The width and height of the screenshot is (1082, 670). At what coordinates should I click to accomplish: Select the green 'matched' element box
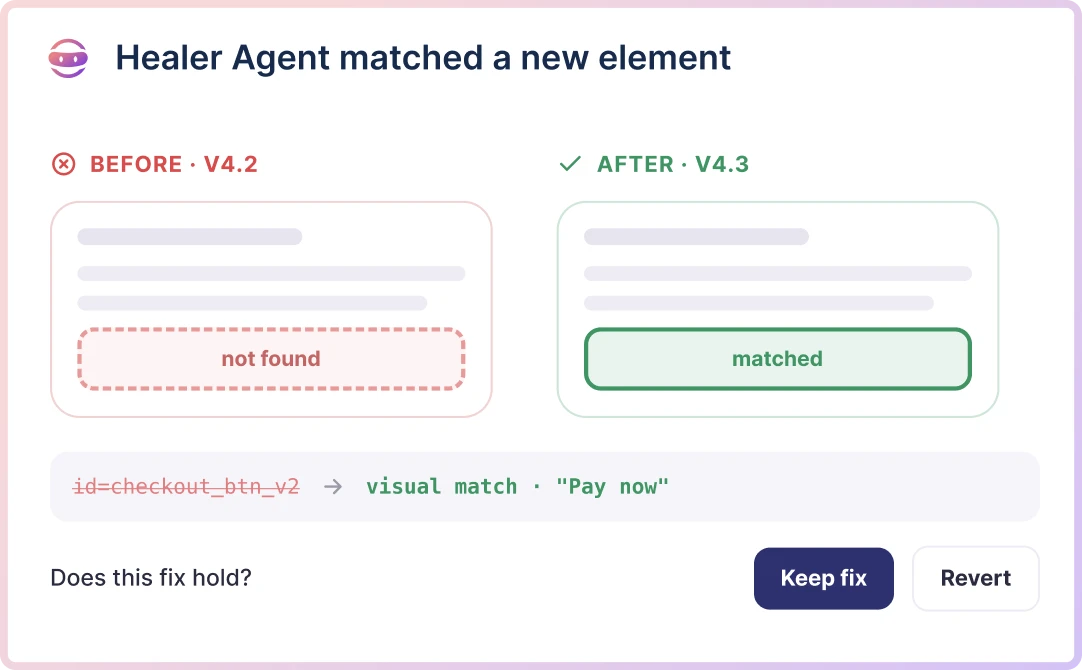tap(778, 359)
